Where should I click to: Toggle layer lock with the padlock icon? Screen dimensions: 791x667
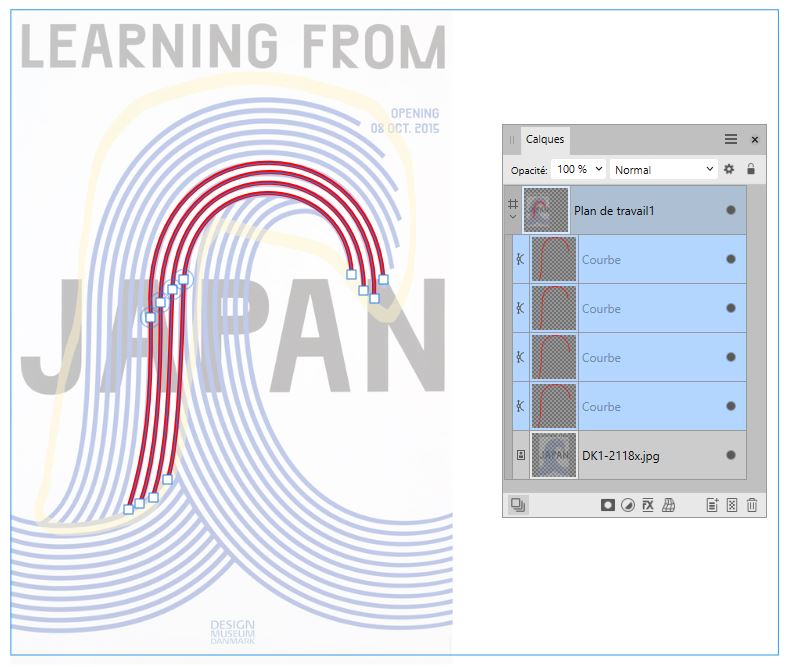(x=751, y=169)
